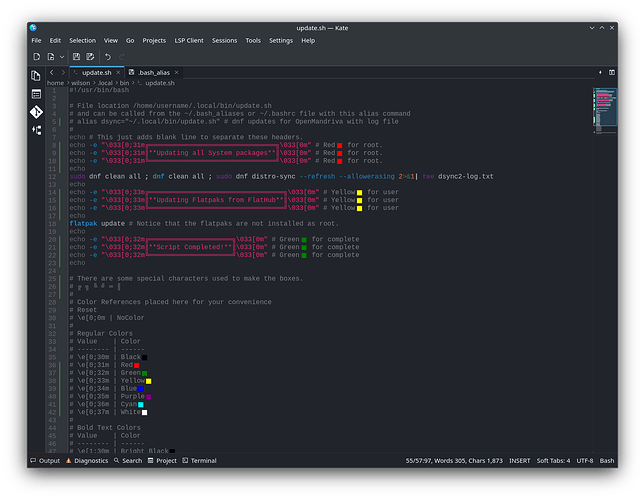Click the purple swatch next to Purple
Viewport: 644px width, 500px height.
pos(149,397)
